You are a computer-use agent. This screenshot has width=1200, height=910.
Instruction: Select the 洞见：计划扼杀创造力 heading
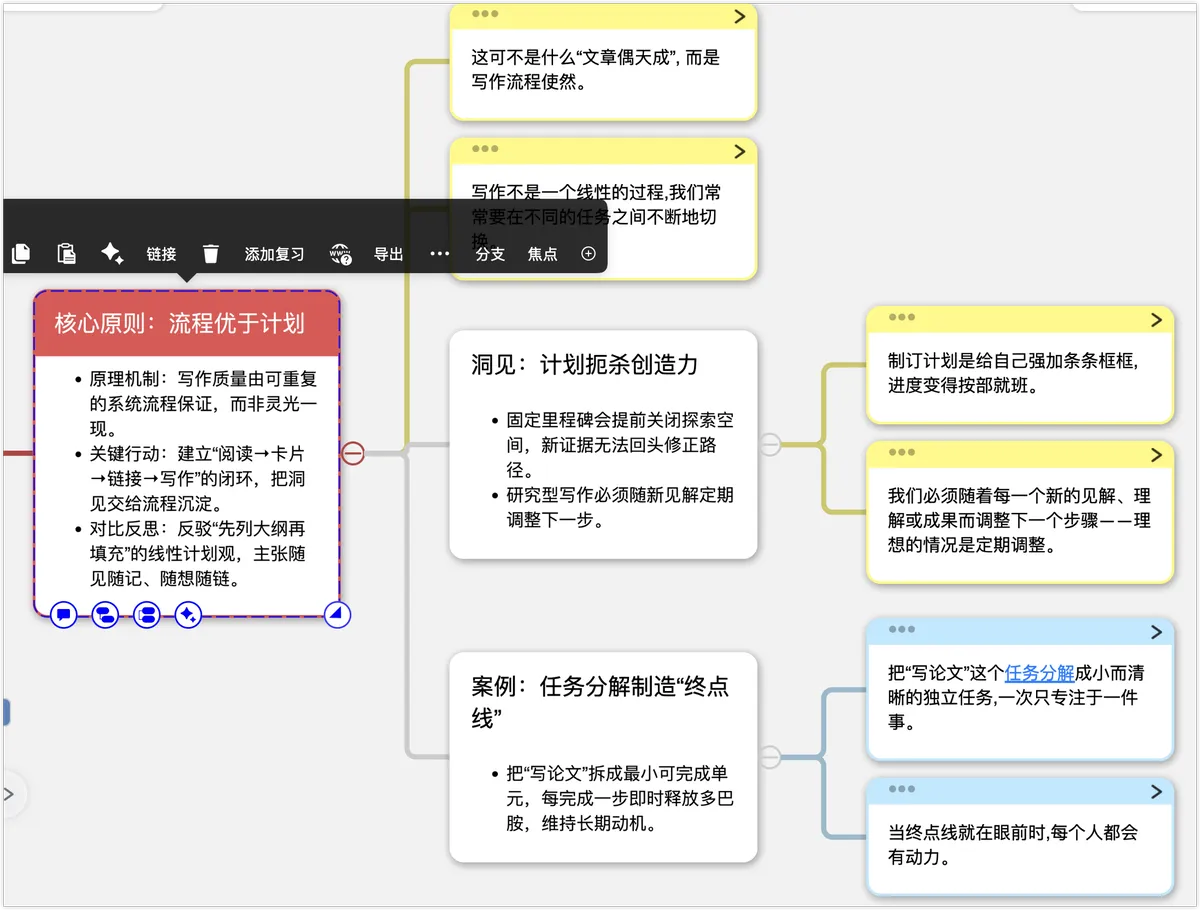(x=585, y=365)
